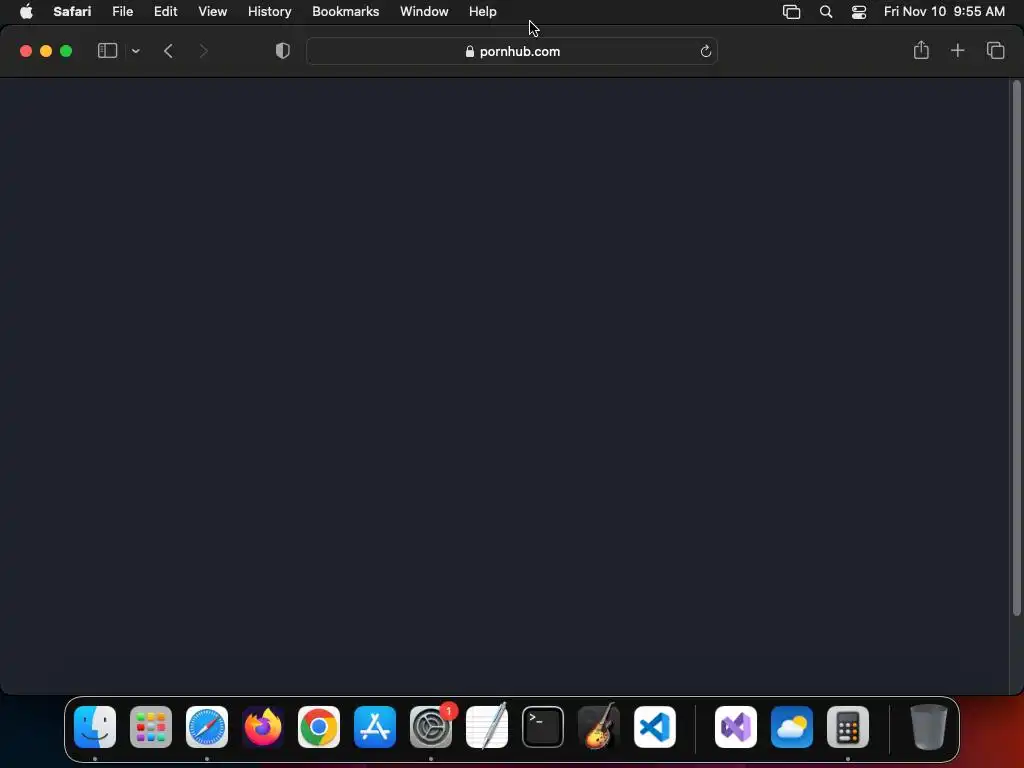Image resolution: width=1024 pixels, height=768 pixels.
Task: Expand the sidebar tab group dropdown arrow
Action: coord(136,51)
